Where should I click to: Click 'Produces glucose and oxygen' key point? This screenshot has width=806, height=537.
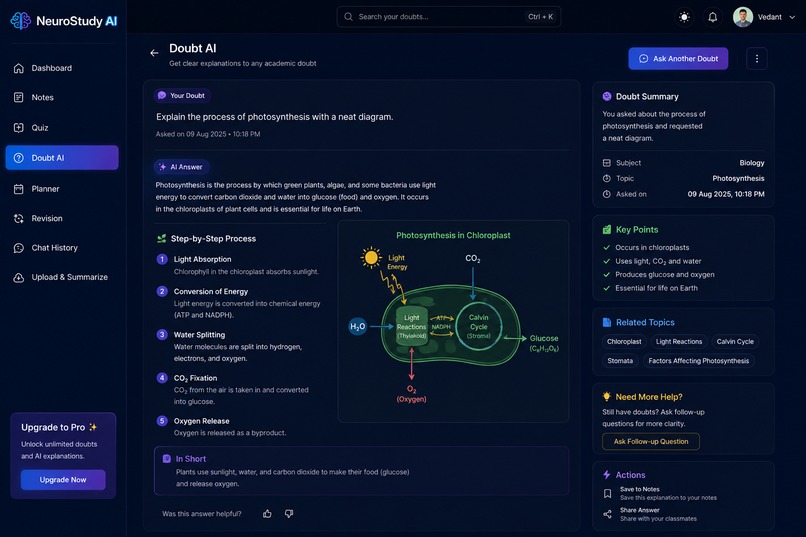[x=665, y=275]
